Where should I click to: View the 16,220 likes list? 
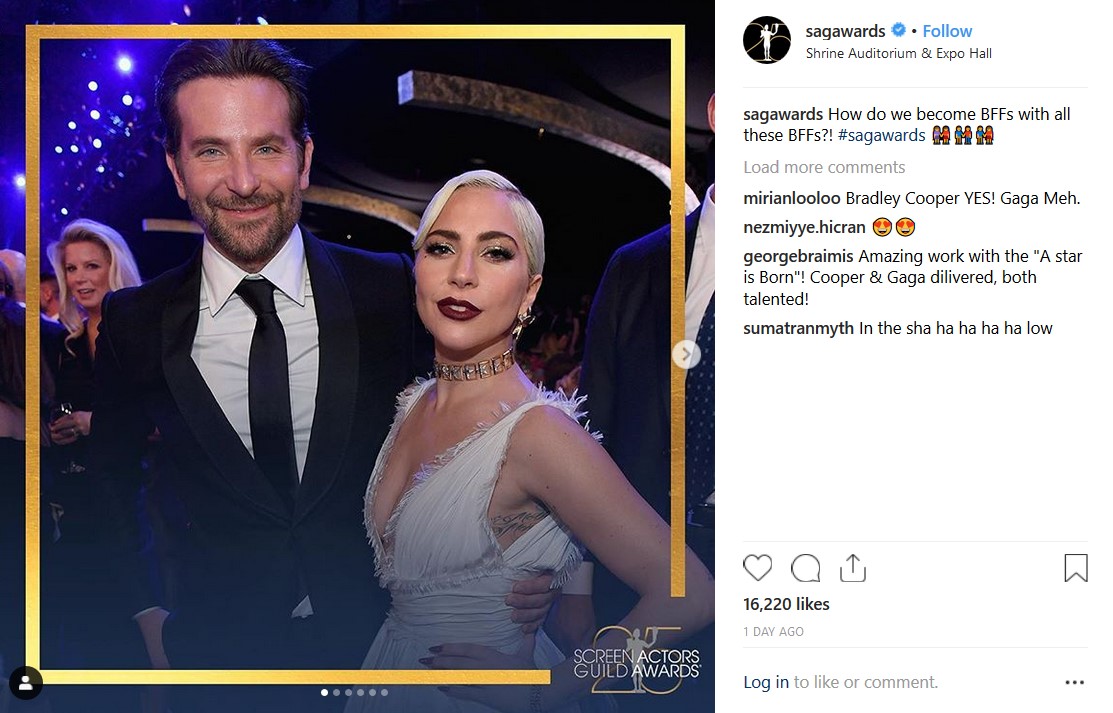coord(786,604)
